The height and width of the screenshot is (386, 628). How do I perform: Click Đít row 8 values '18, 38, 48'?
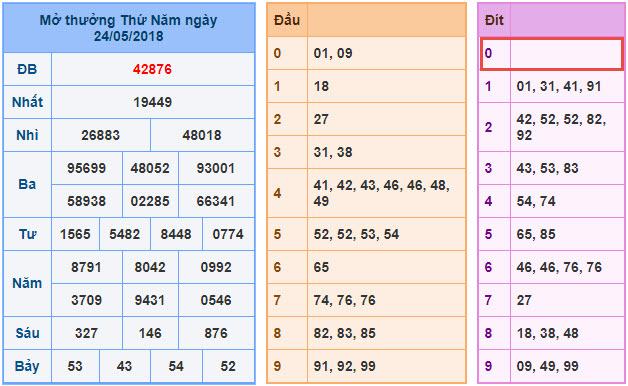click(x=547, y=333)
